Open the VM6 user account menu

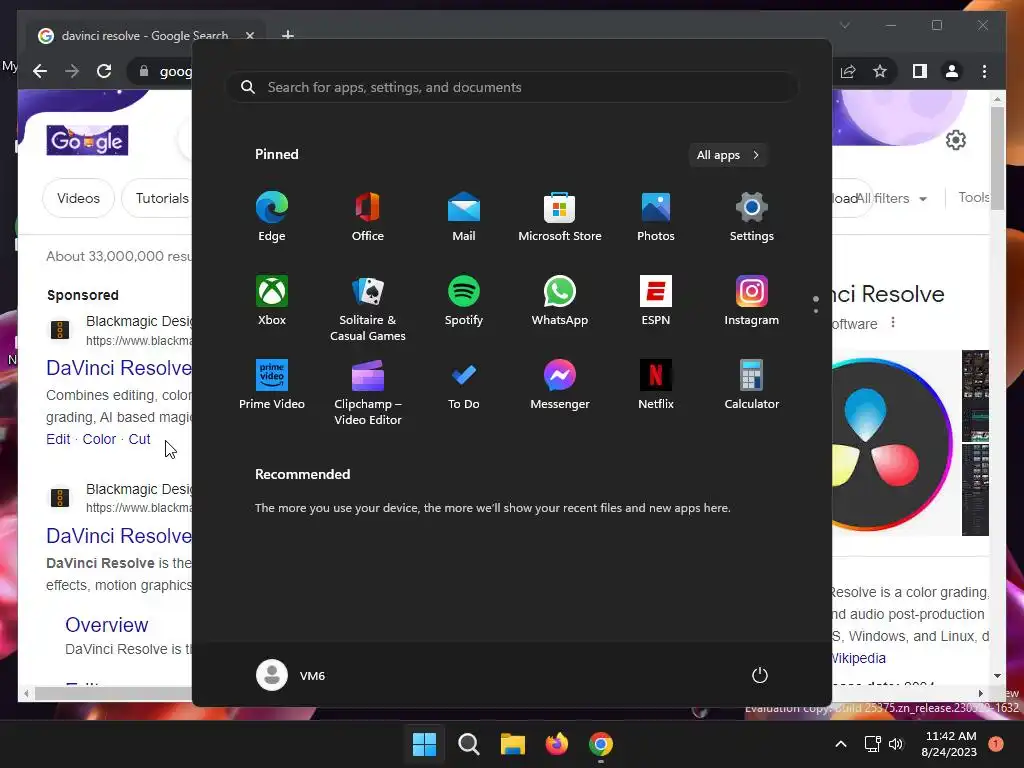[x=291, y=675]
